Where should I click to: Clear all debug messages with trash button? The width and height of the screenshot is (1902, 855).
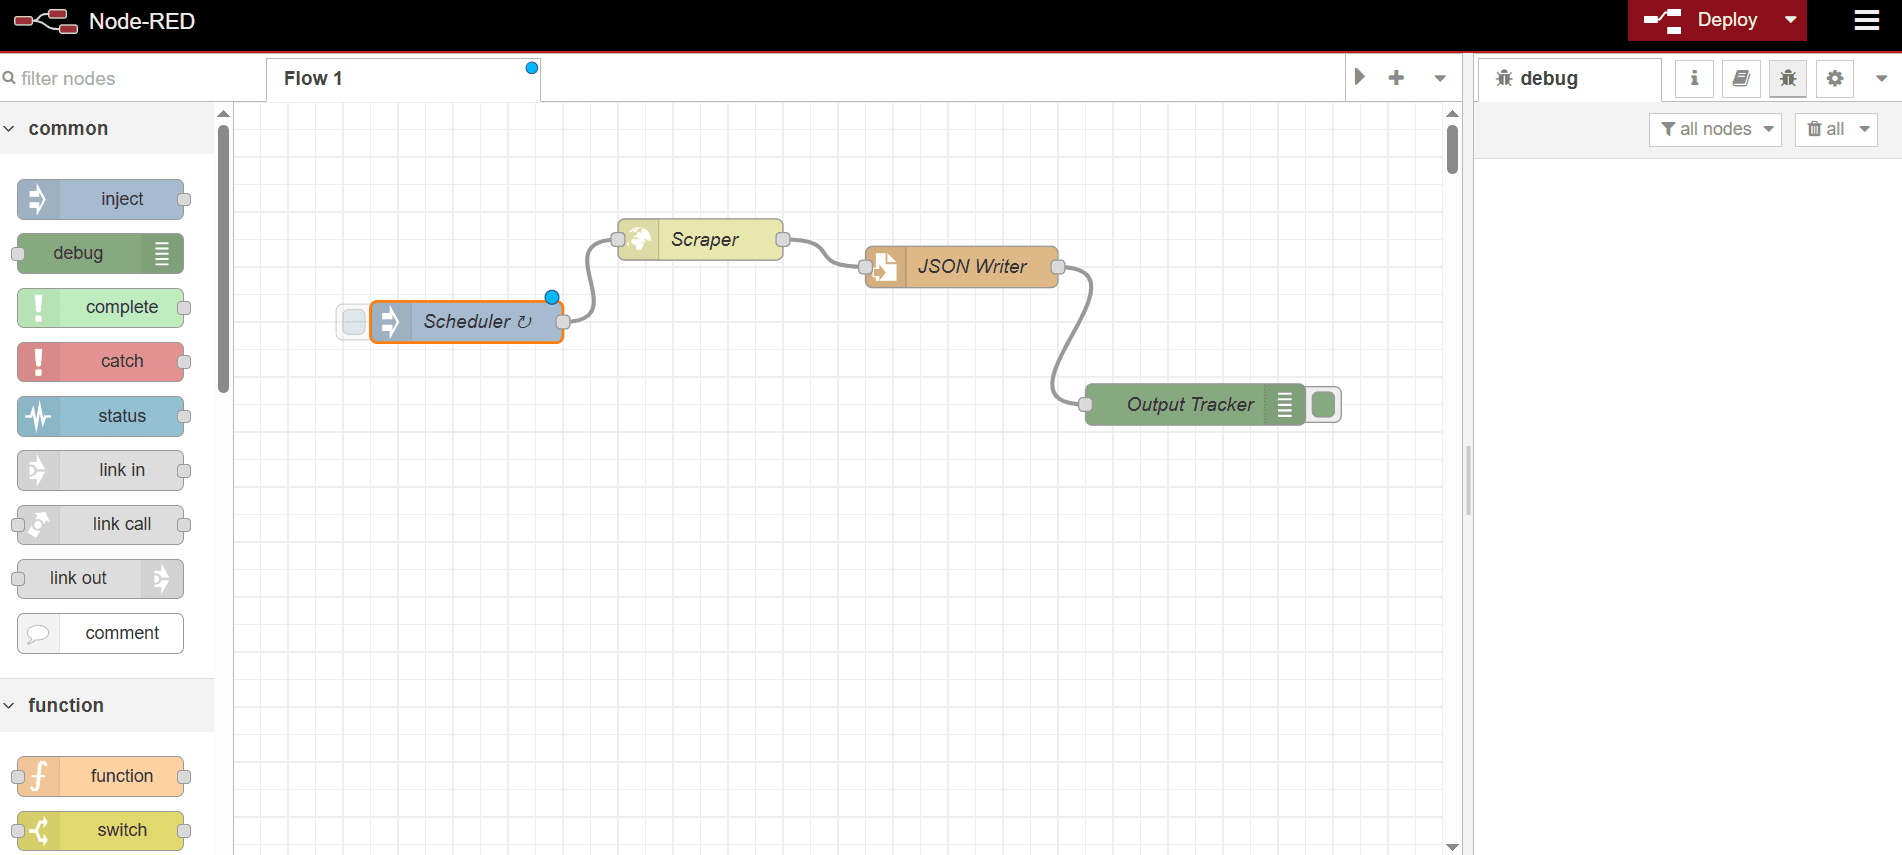pyautogui.click(x=1825, y=129)
